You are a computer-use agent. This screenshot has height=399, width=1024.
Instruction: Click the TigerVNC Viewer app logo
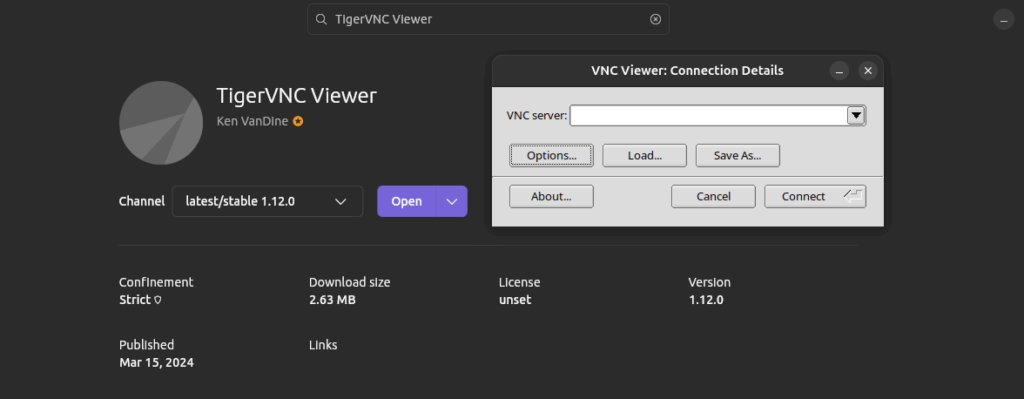[161, 123]
